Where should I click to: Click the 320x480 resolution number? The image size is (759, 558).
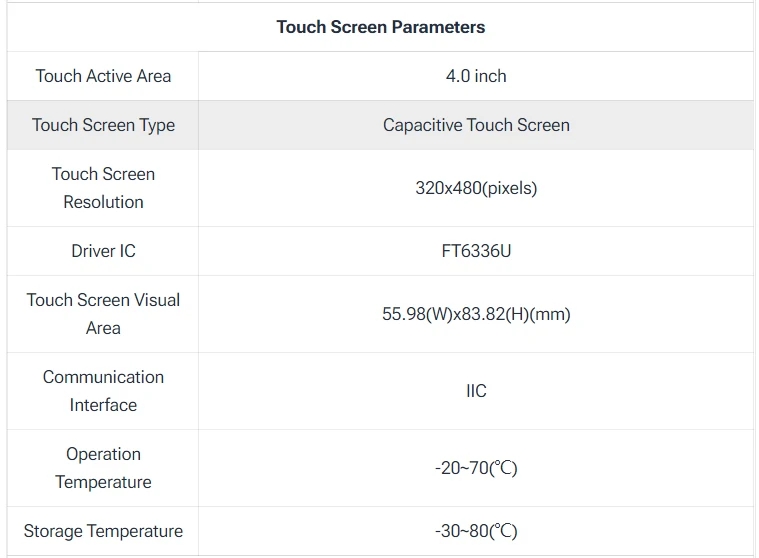(448, 188)
